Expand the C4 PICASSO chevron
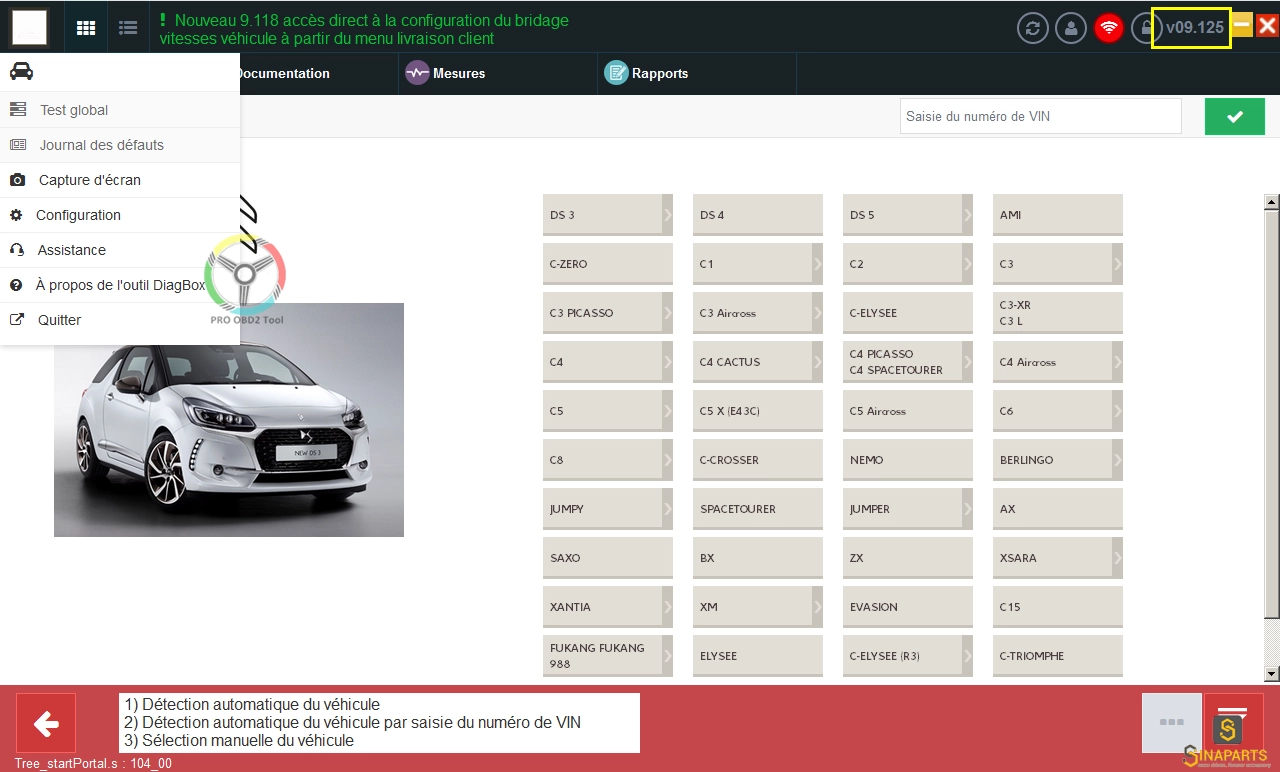1280x772 pixels. [x=967, y=362]
